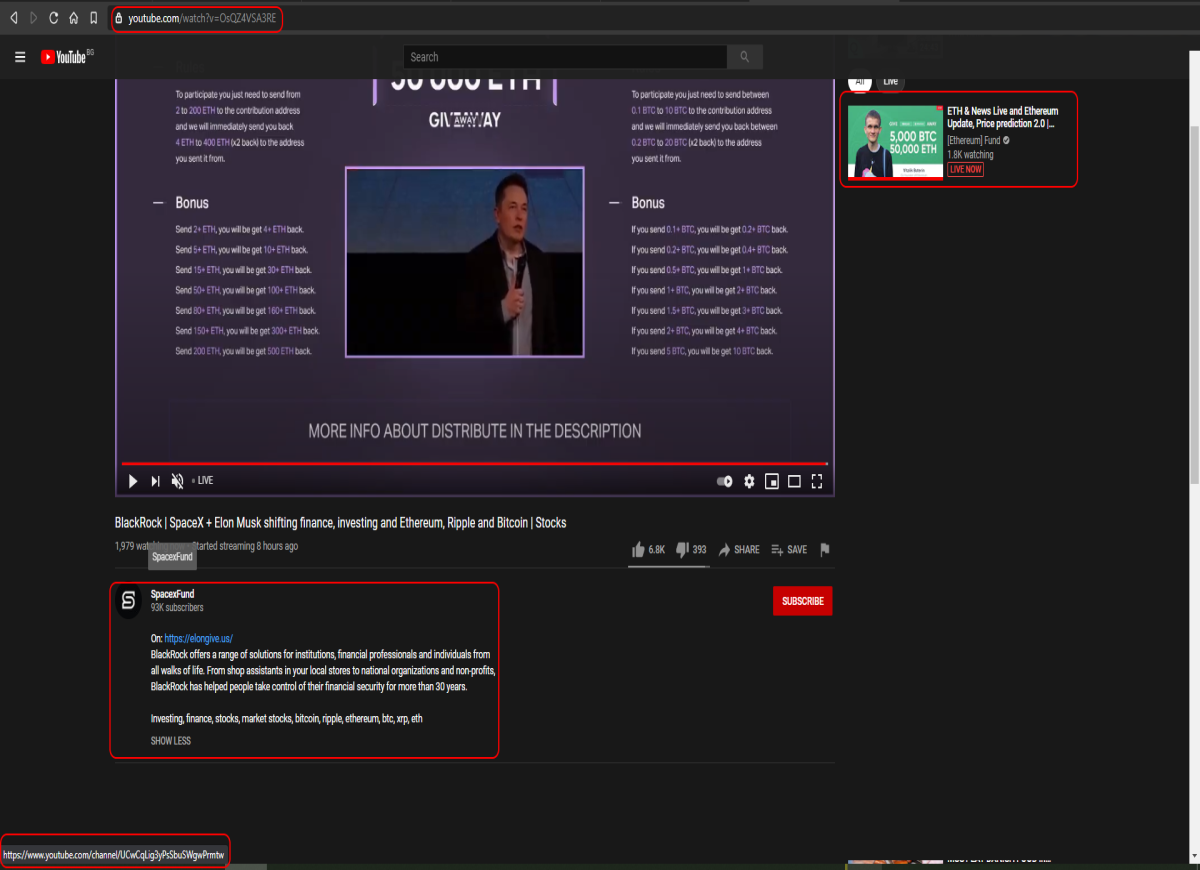Click into the YouTube Search field
Screen dimensions: 1200x870
click(x=565, y=57)
